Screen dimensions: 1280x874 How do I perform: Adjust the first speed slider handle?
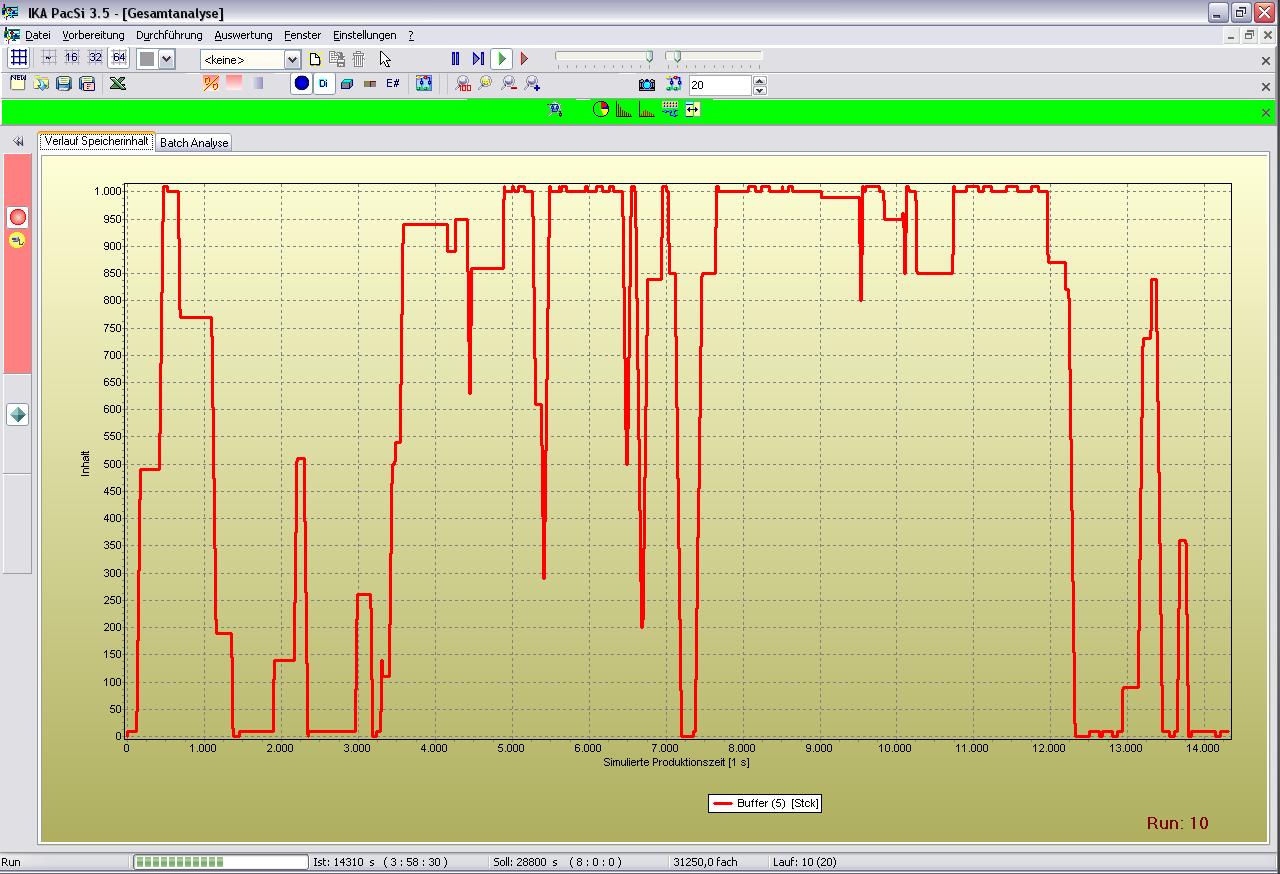(649, 58)
